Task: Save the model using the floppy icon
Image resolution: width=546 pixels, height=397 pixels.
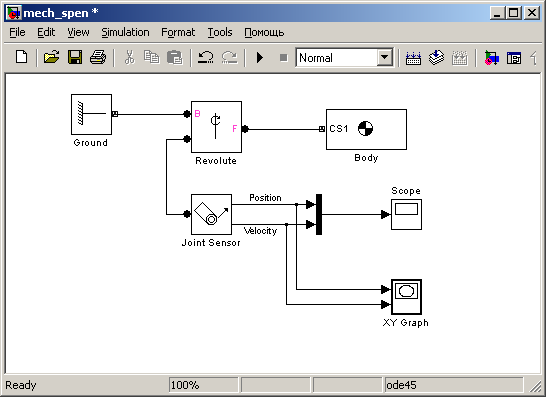Action: (75, 57)
